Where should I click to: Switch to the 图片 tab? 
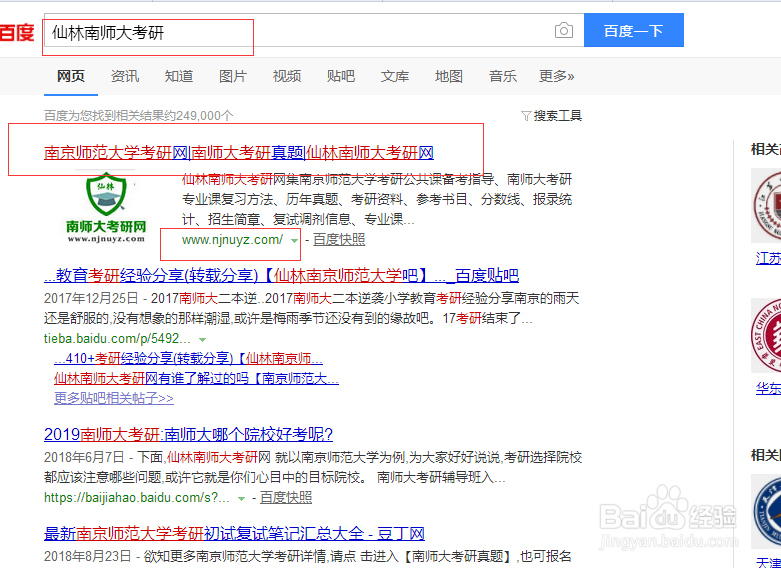233,76
